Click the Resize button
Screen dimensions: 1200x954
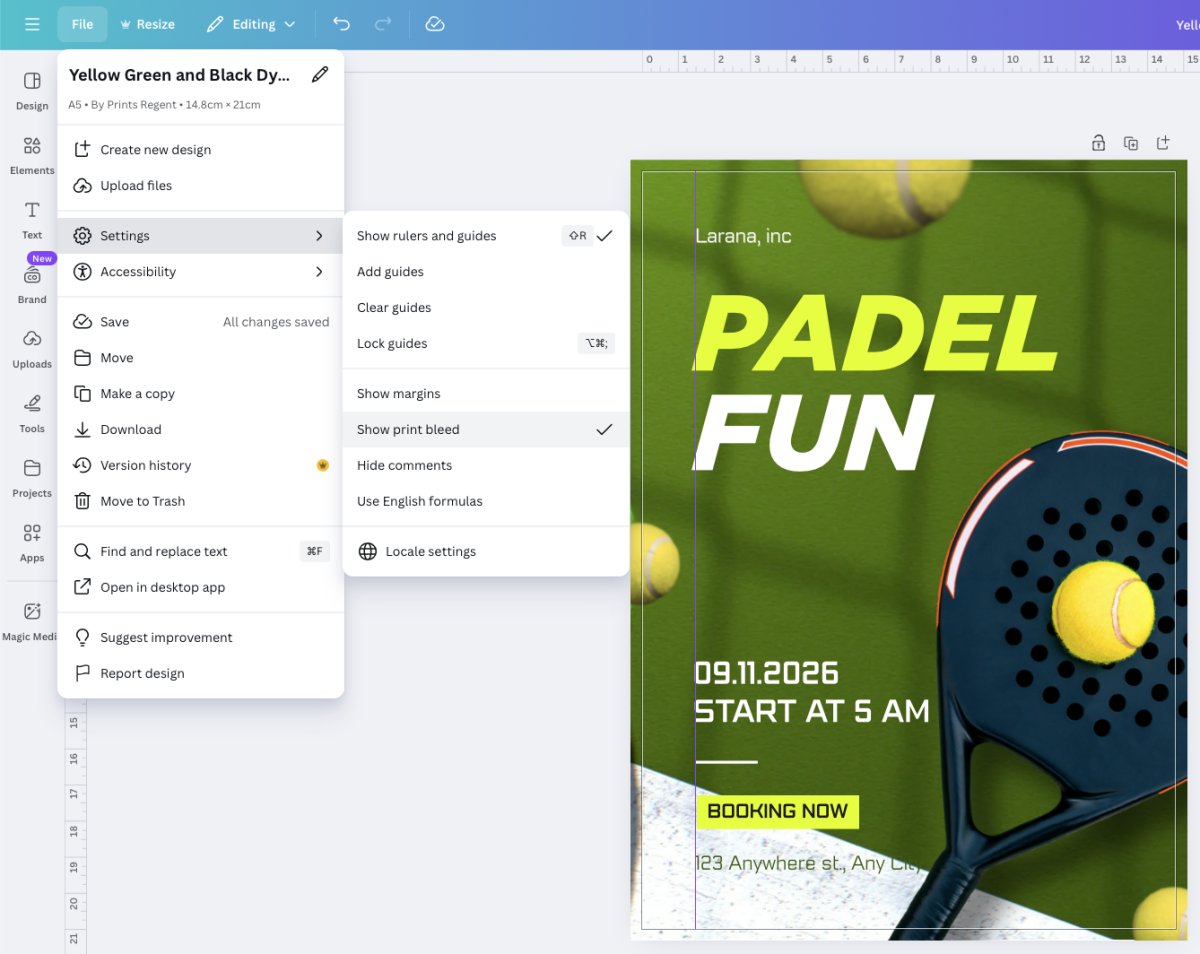click(x=147, y=24)
